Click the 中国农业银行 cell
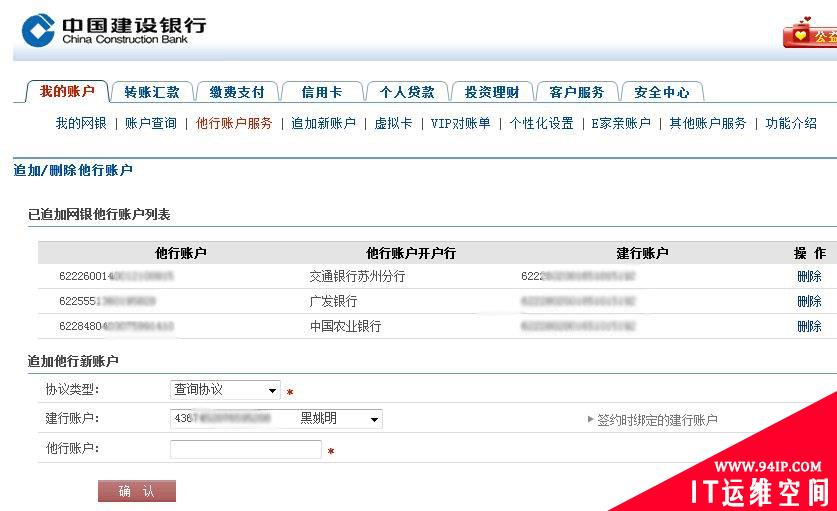The image size is (837, 511). [x=345, y=326]
